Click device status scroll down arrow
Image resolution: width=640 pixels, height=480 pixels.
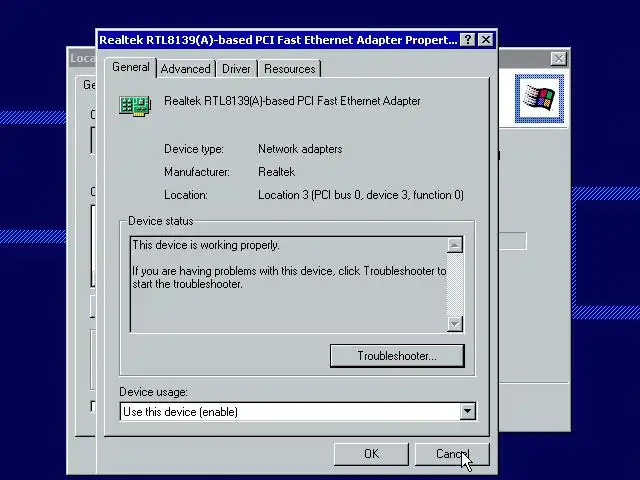coord(455,324)
